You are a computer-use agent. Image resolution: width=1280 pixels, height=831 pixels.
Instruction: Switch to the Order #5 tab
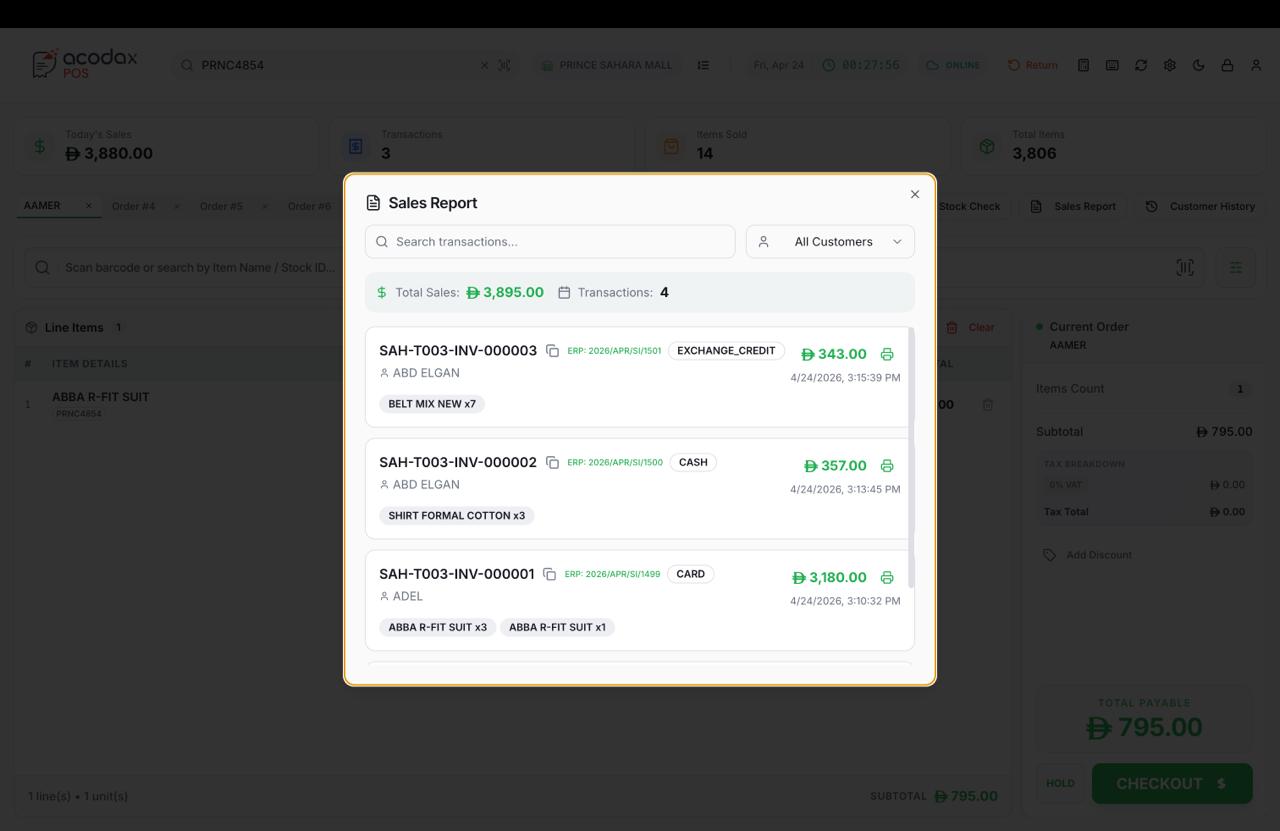tap(221, 206)
